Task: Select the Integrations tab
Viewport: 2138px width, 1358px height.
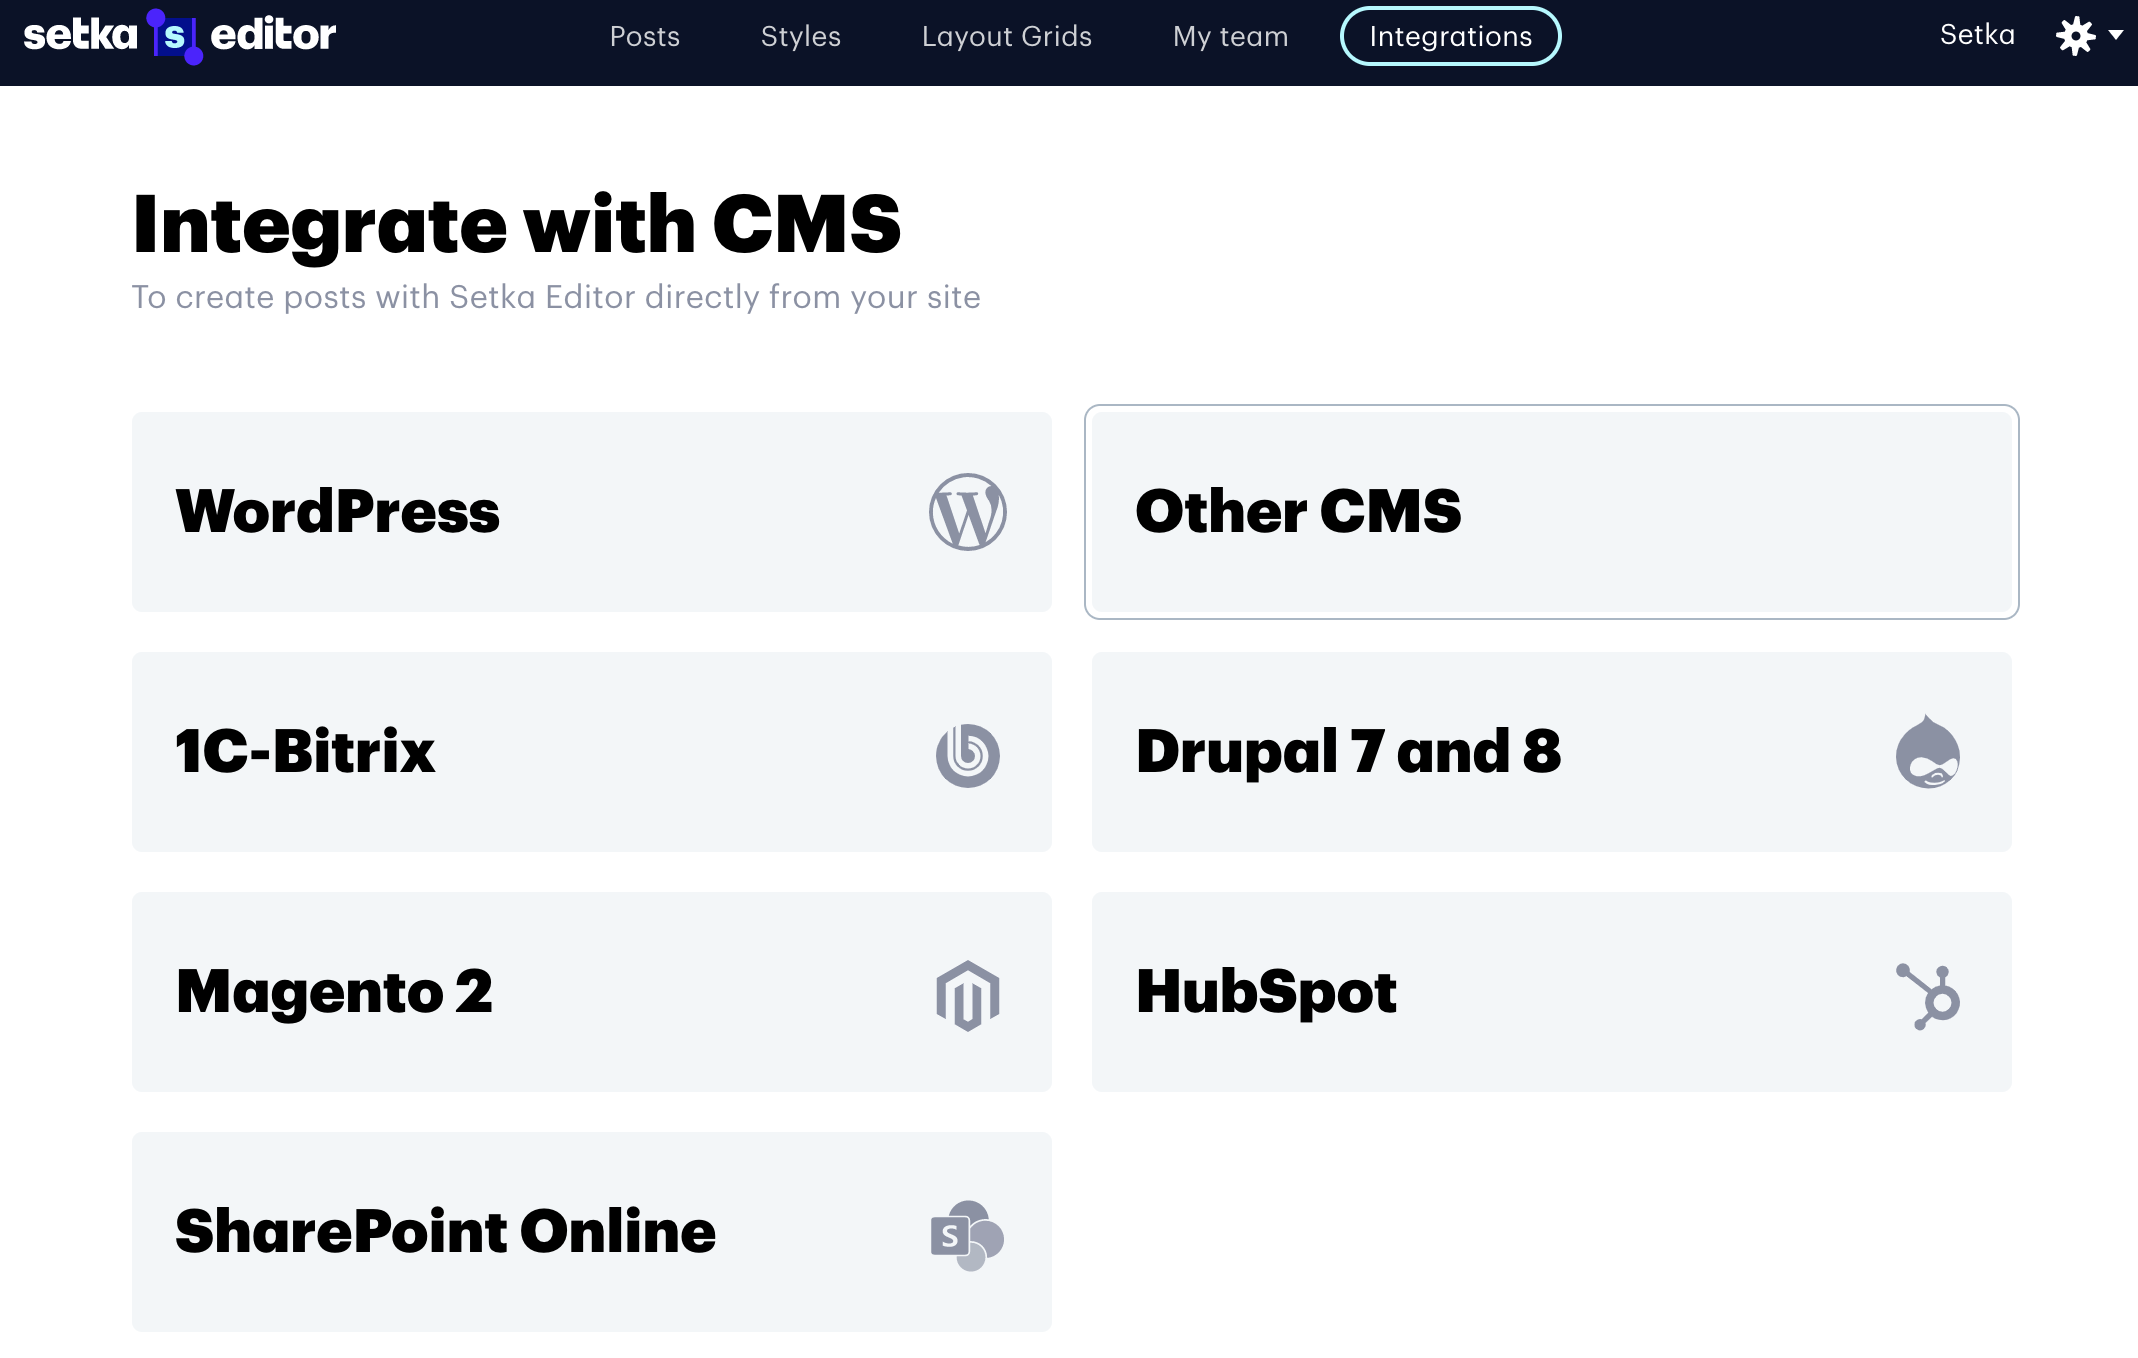Action: tap(1450, 37)
